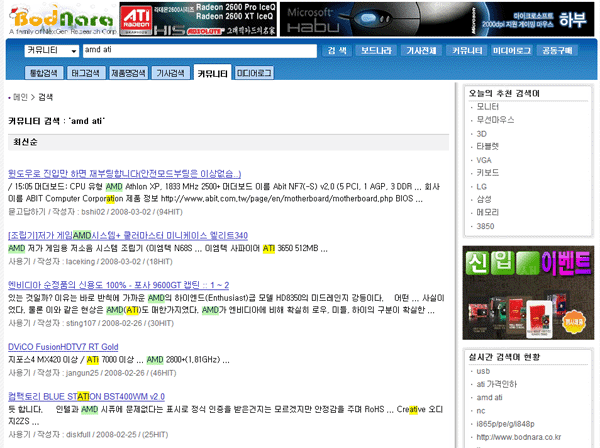This screenshot has height=448, width=600.
Task: Click author line 'laceking / 2008-03-02'
Action: (90, 262)
